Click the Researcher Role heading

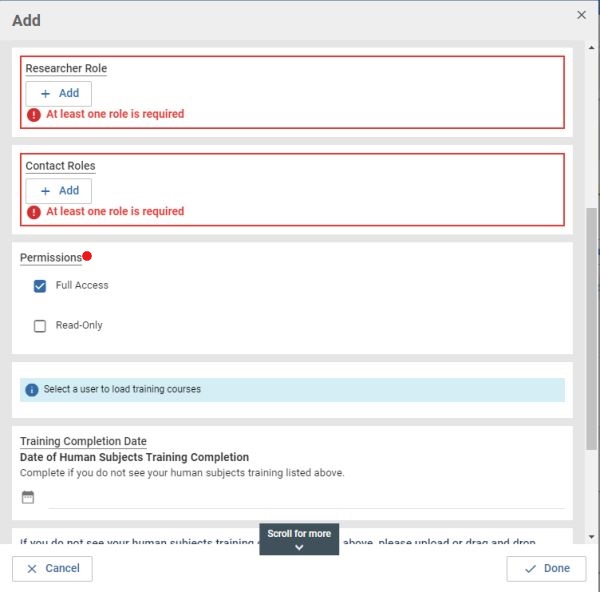66,69
